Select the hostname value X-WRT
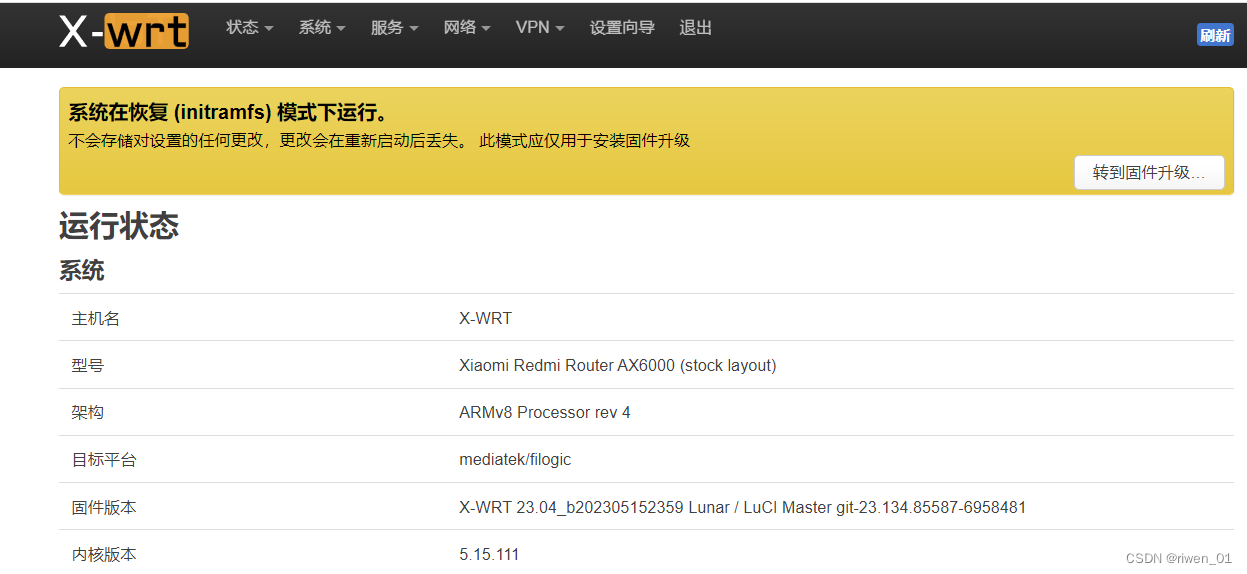The height and width of the screenshot is (574, 1247). (485, 318)
